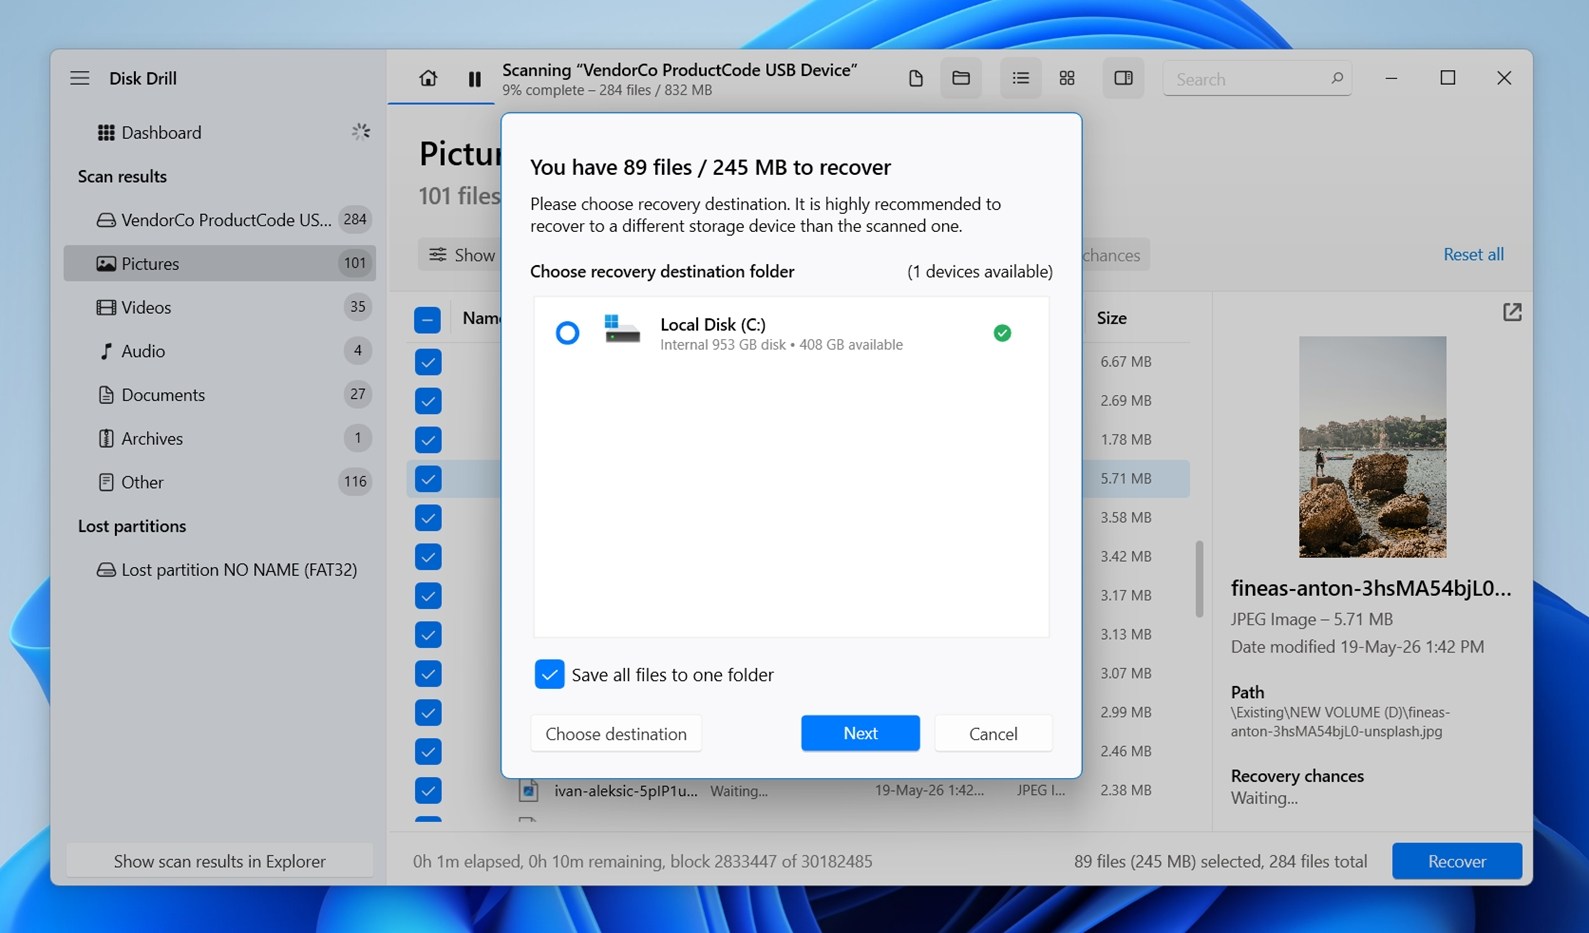Uncheck the ivan-aleksic file checkbox

click(x=428, y=791)
